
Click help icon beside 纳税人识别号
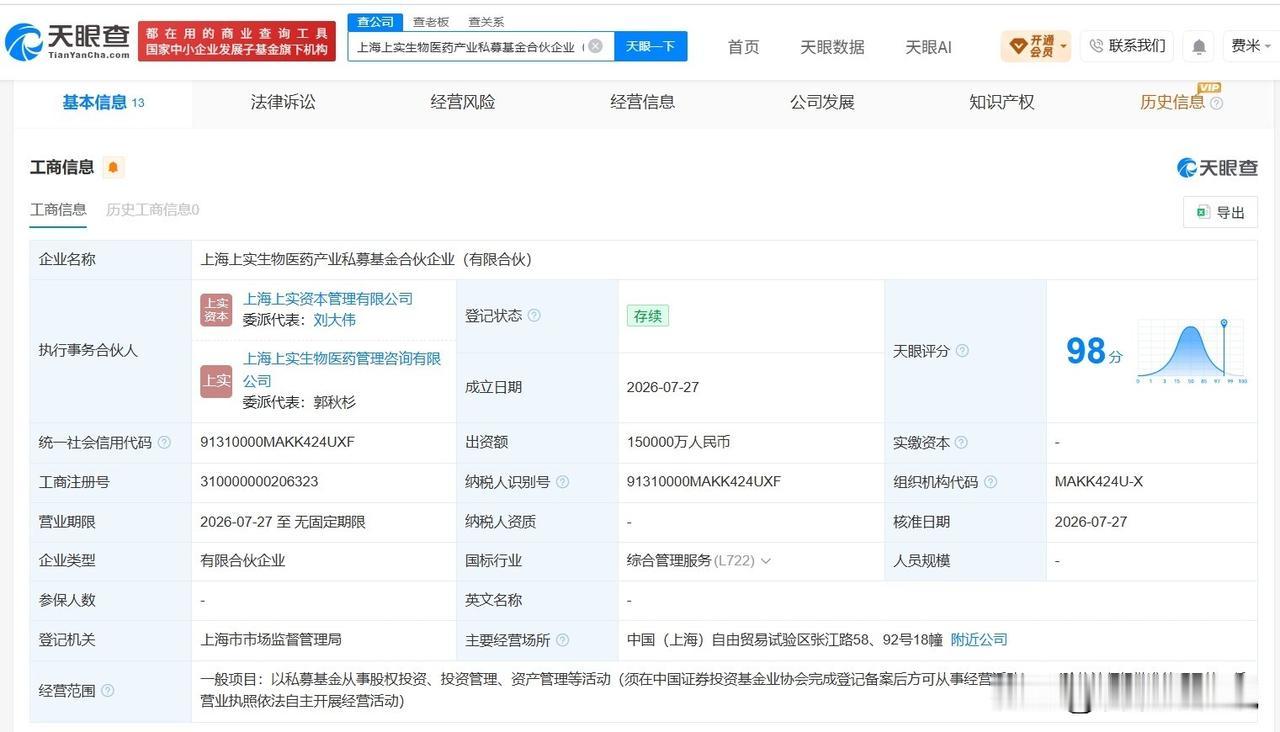[x=562, y=482]
